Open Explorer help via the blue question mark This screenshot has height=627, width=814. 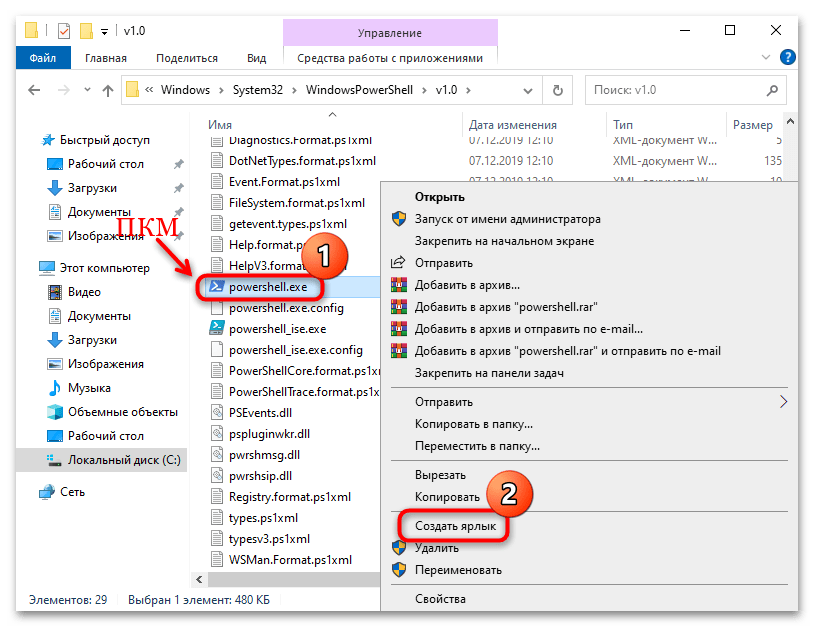pos(787,57)
